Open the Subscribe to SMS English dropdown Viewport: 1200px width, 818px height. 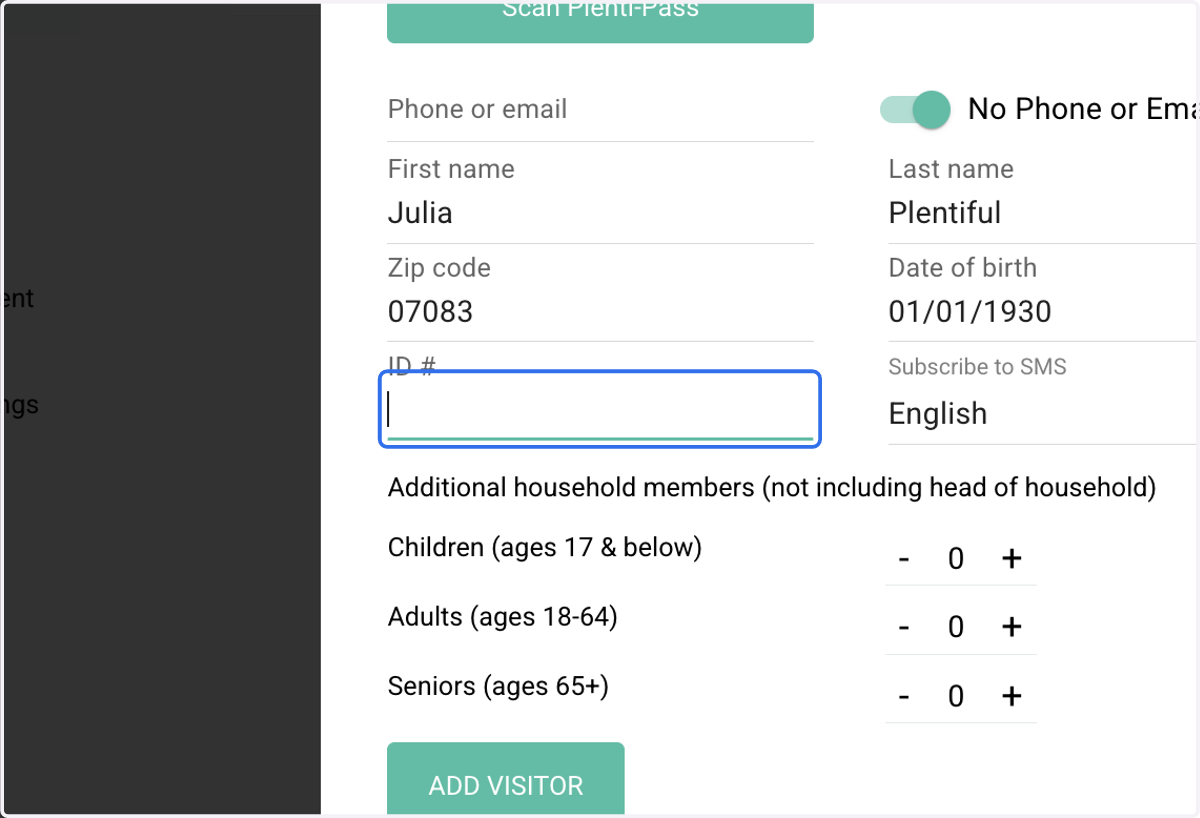coord(1043,413)
